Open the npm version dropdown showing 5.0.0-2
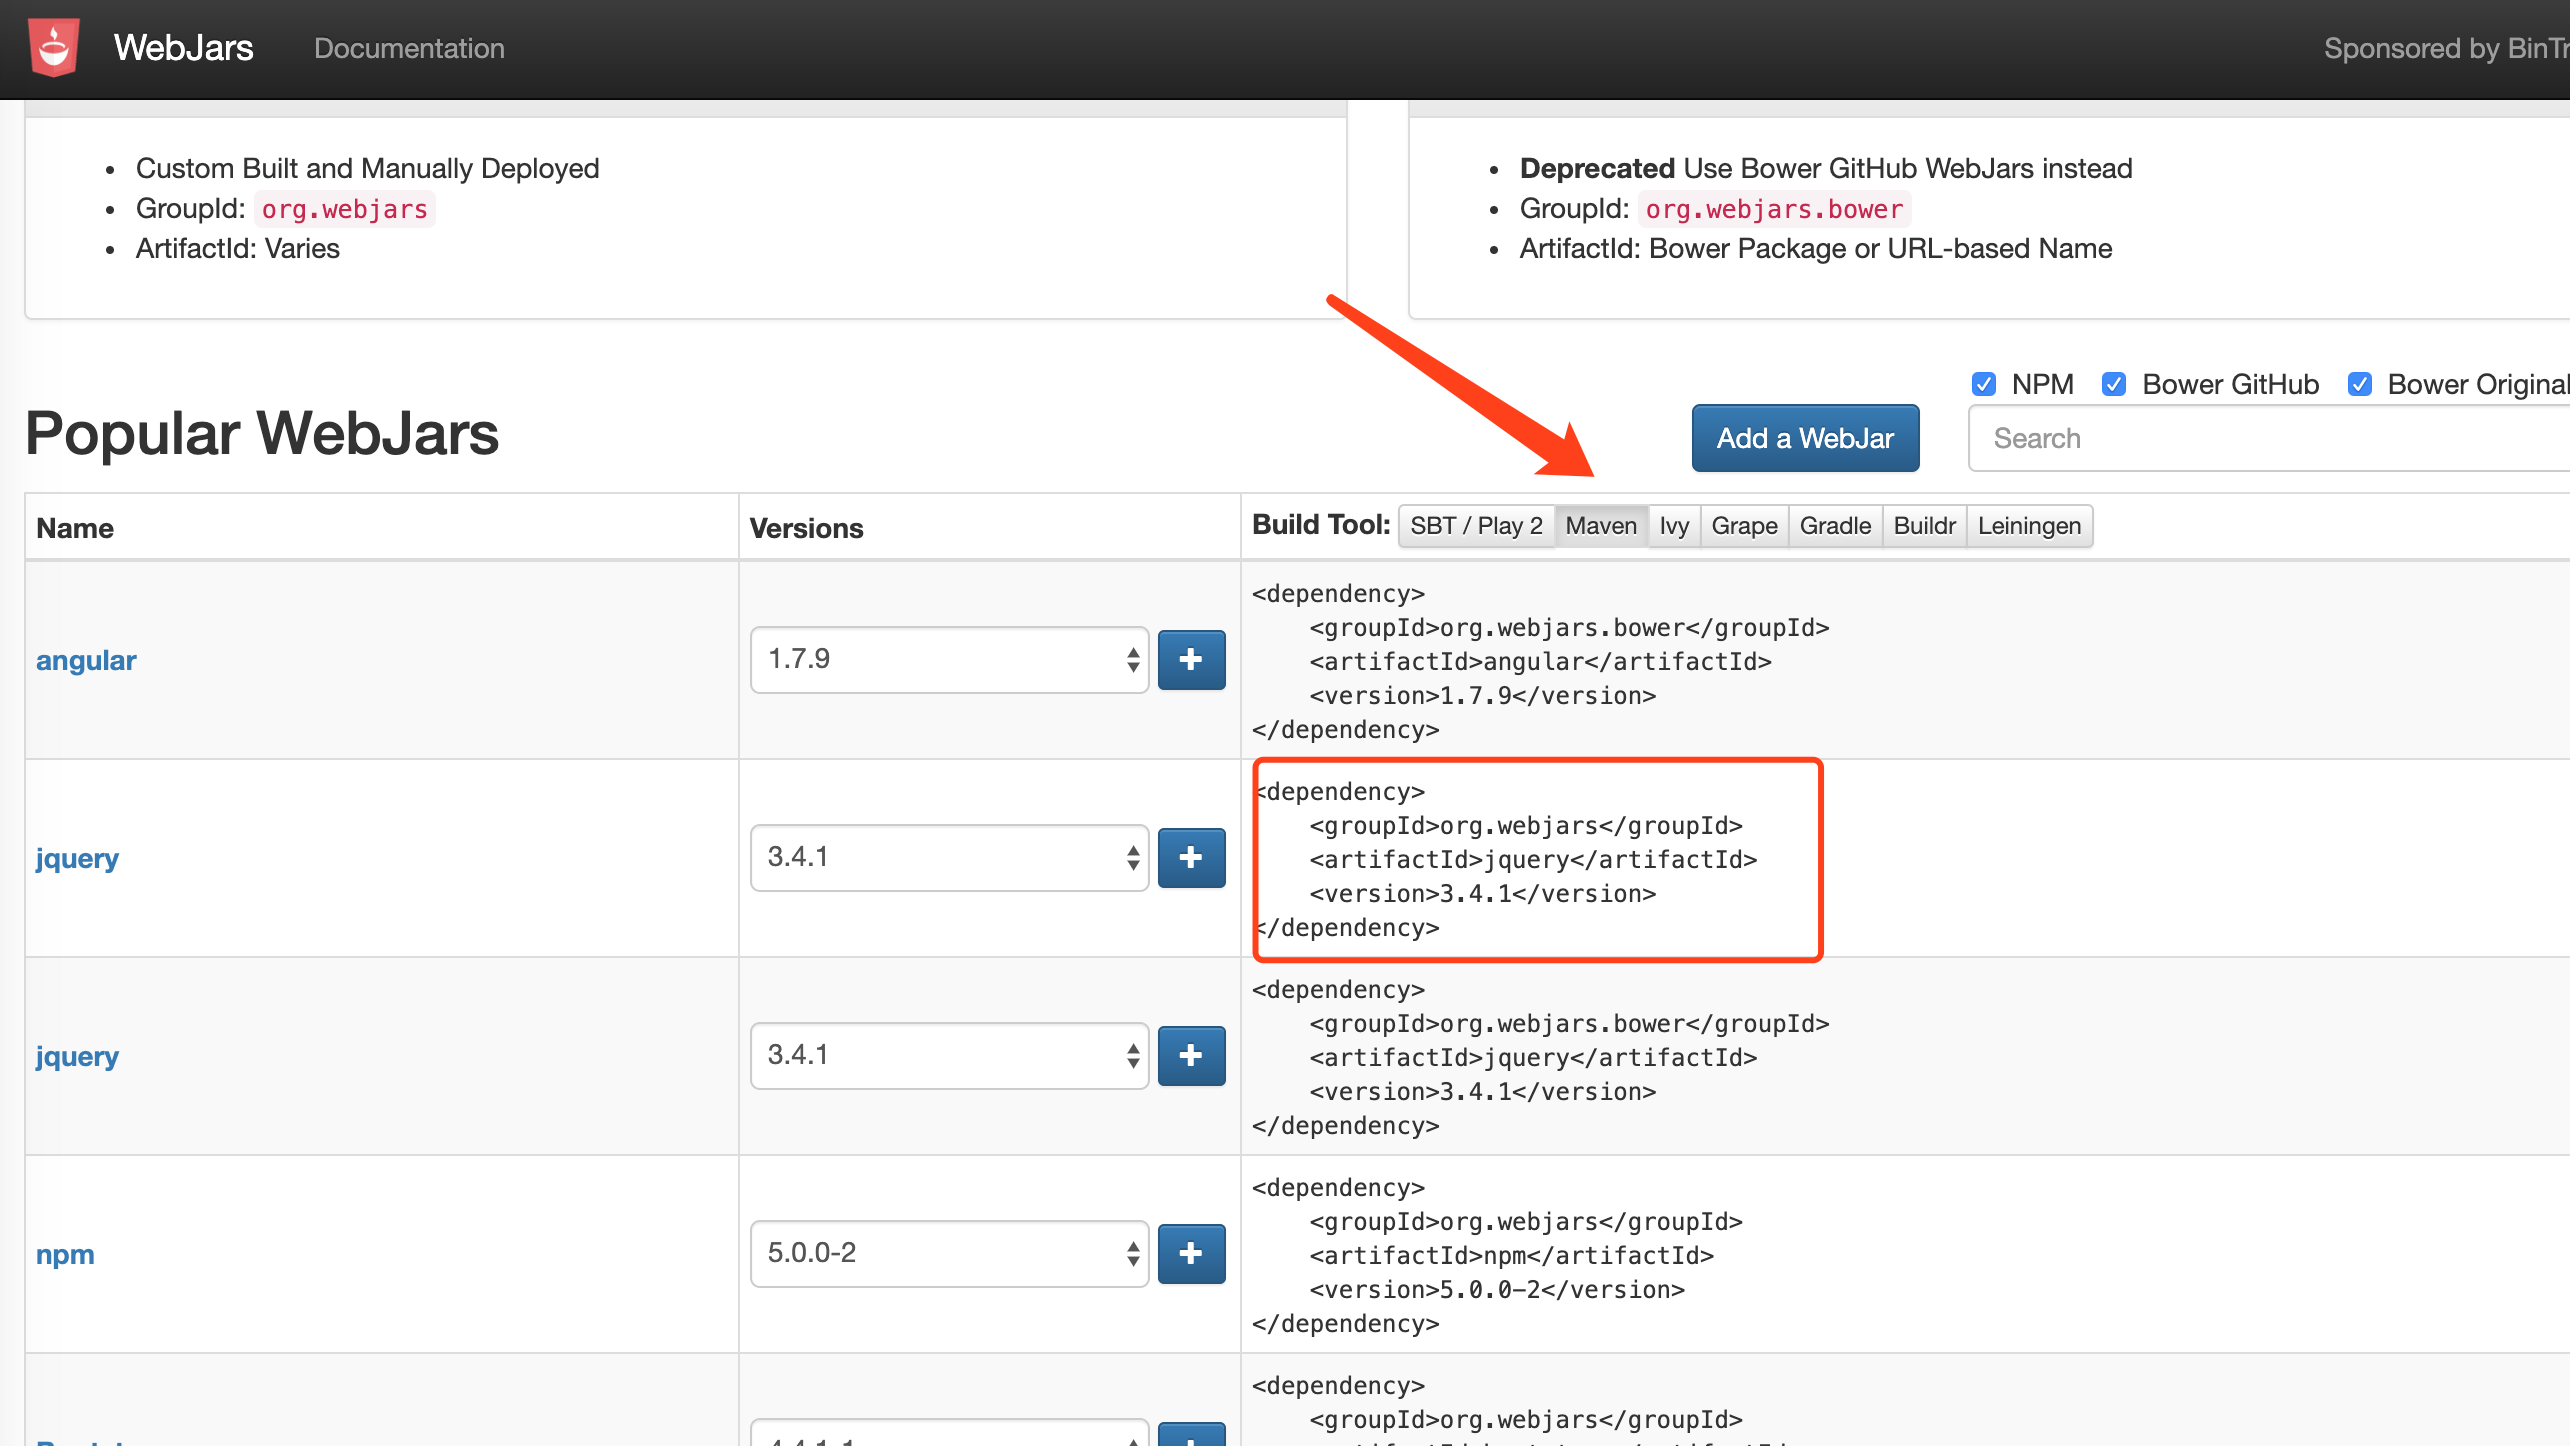2570x1446 pixels. 949,1253
